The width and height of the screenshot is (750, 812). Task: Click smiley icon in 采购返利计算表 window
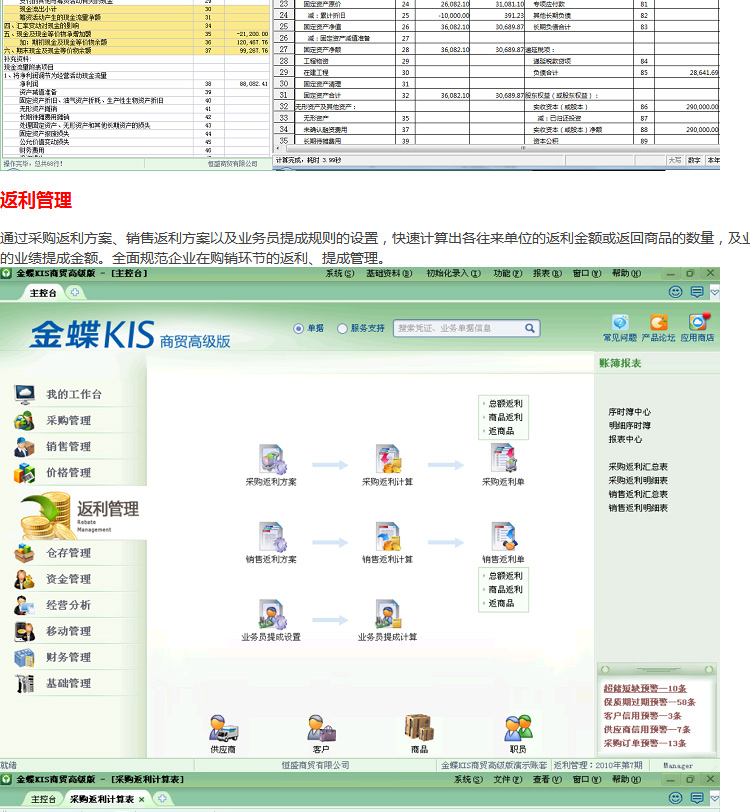[x=675, y=798]
